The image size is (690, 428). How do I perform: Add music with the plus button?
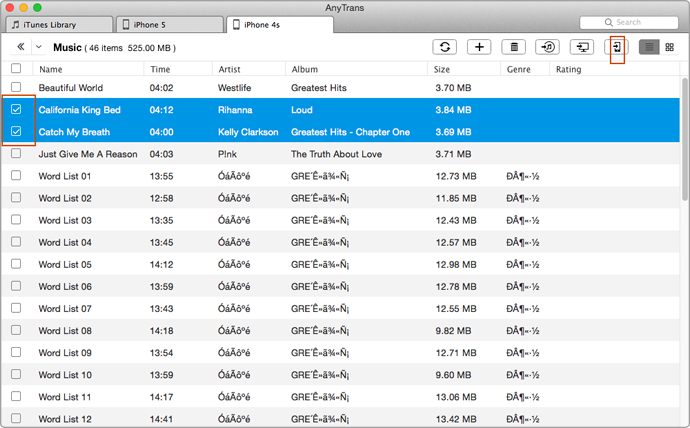click(479, 47)
